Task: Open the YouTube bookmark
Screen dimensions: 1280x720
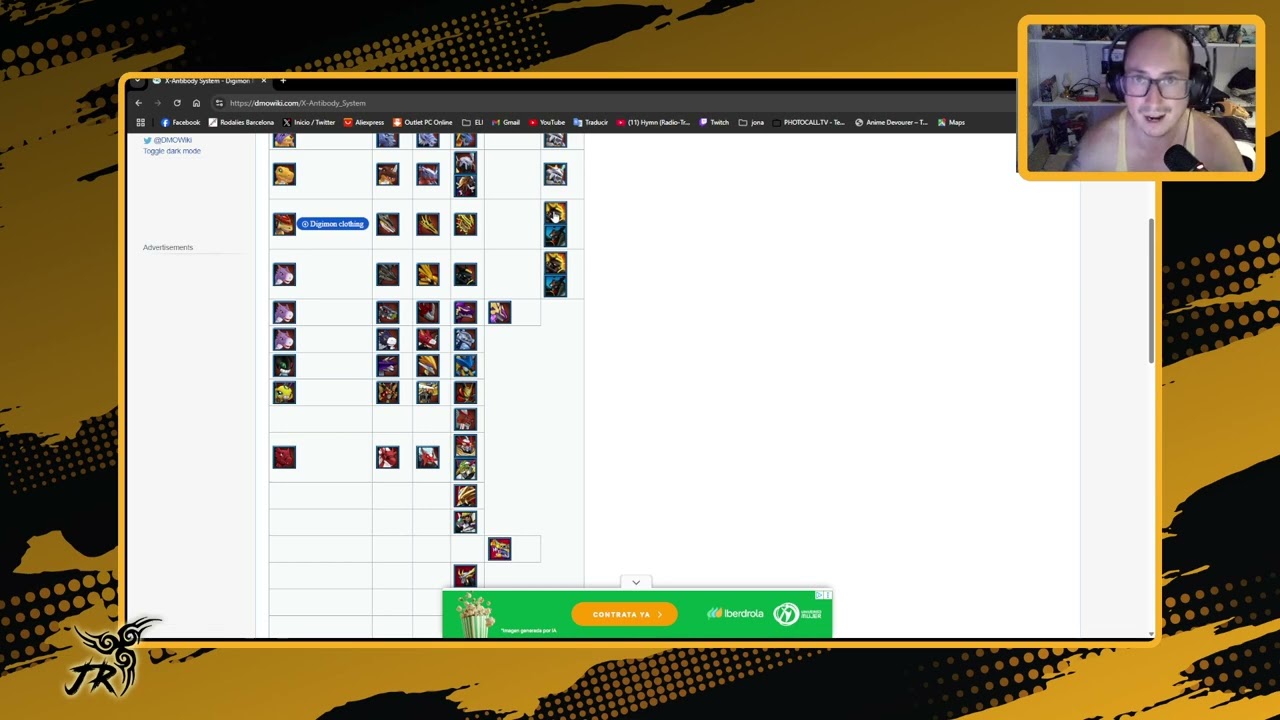Action: click(x=547, y=123)
